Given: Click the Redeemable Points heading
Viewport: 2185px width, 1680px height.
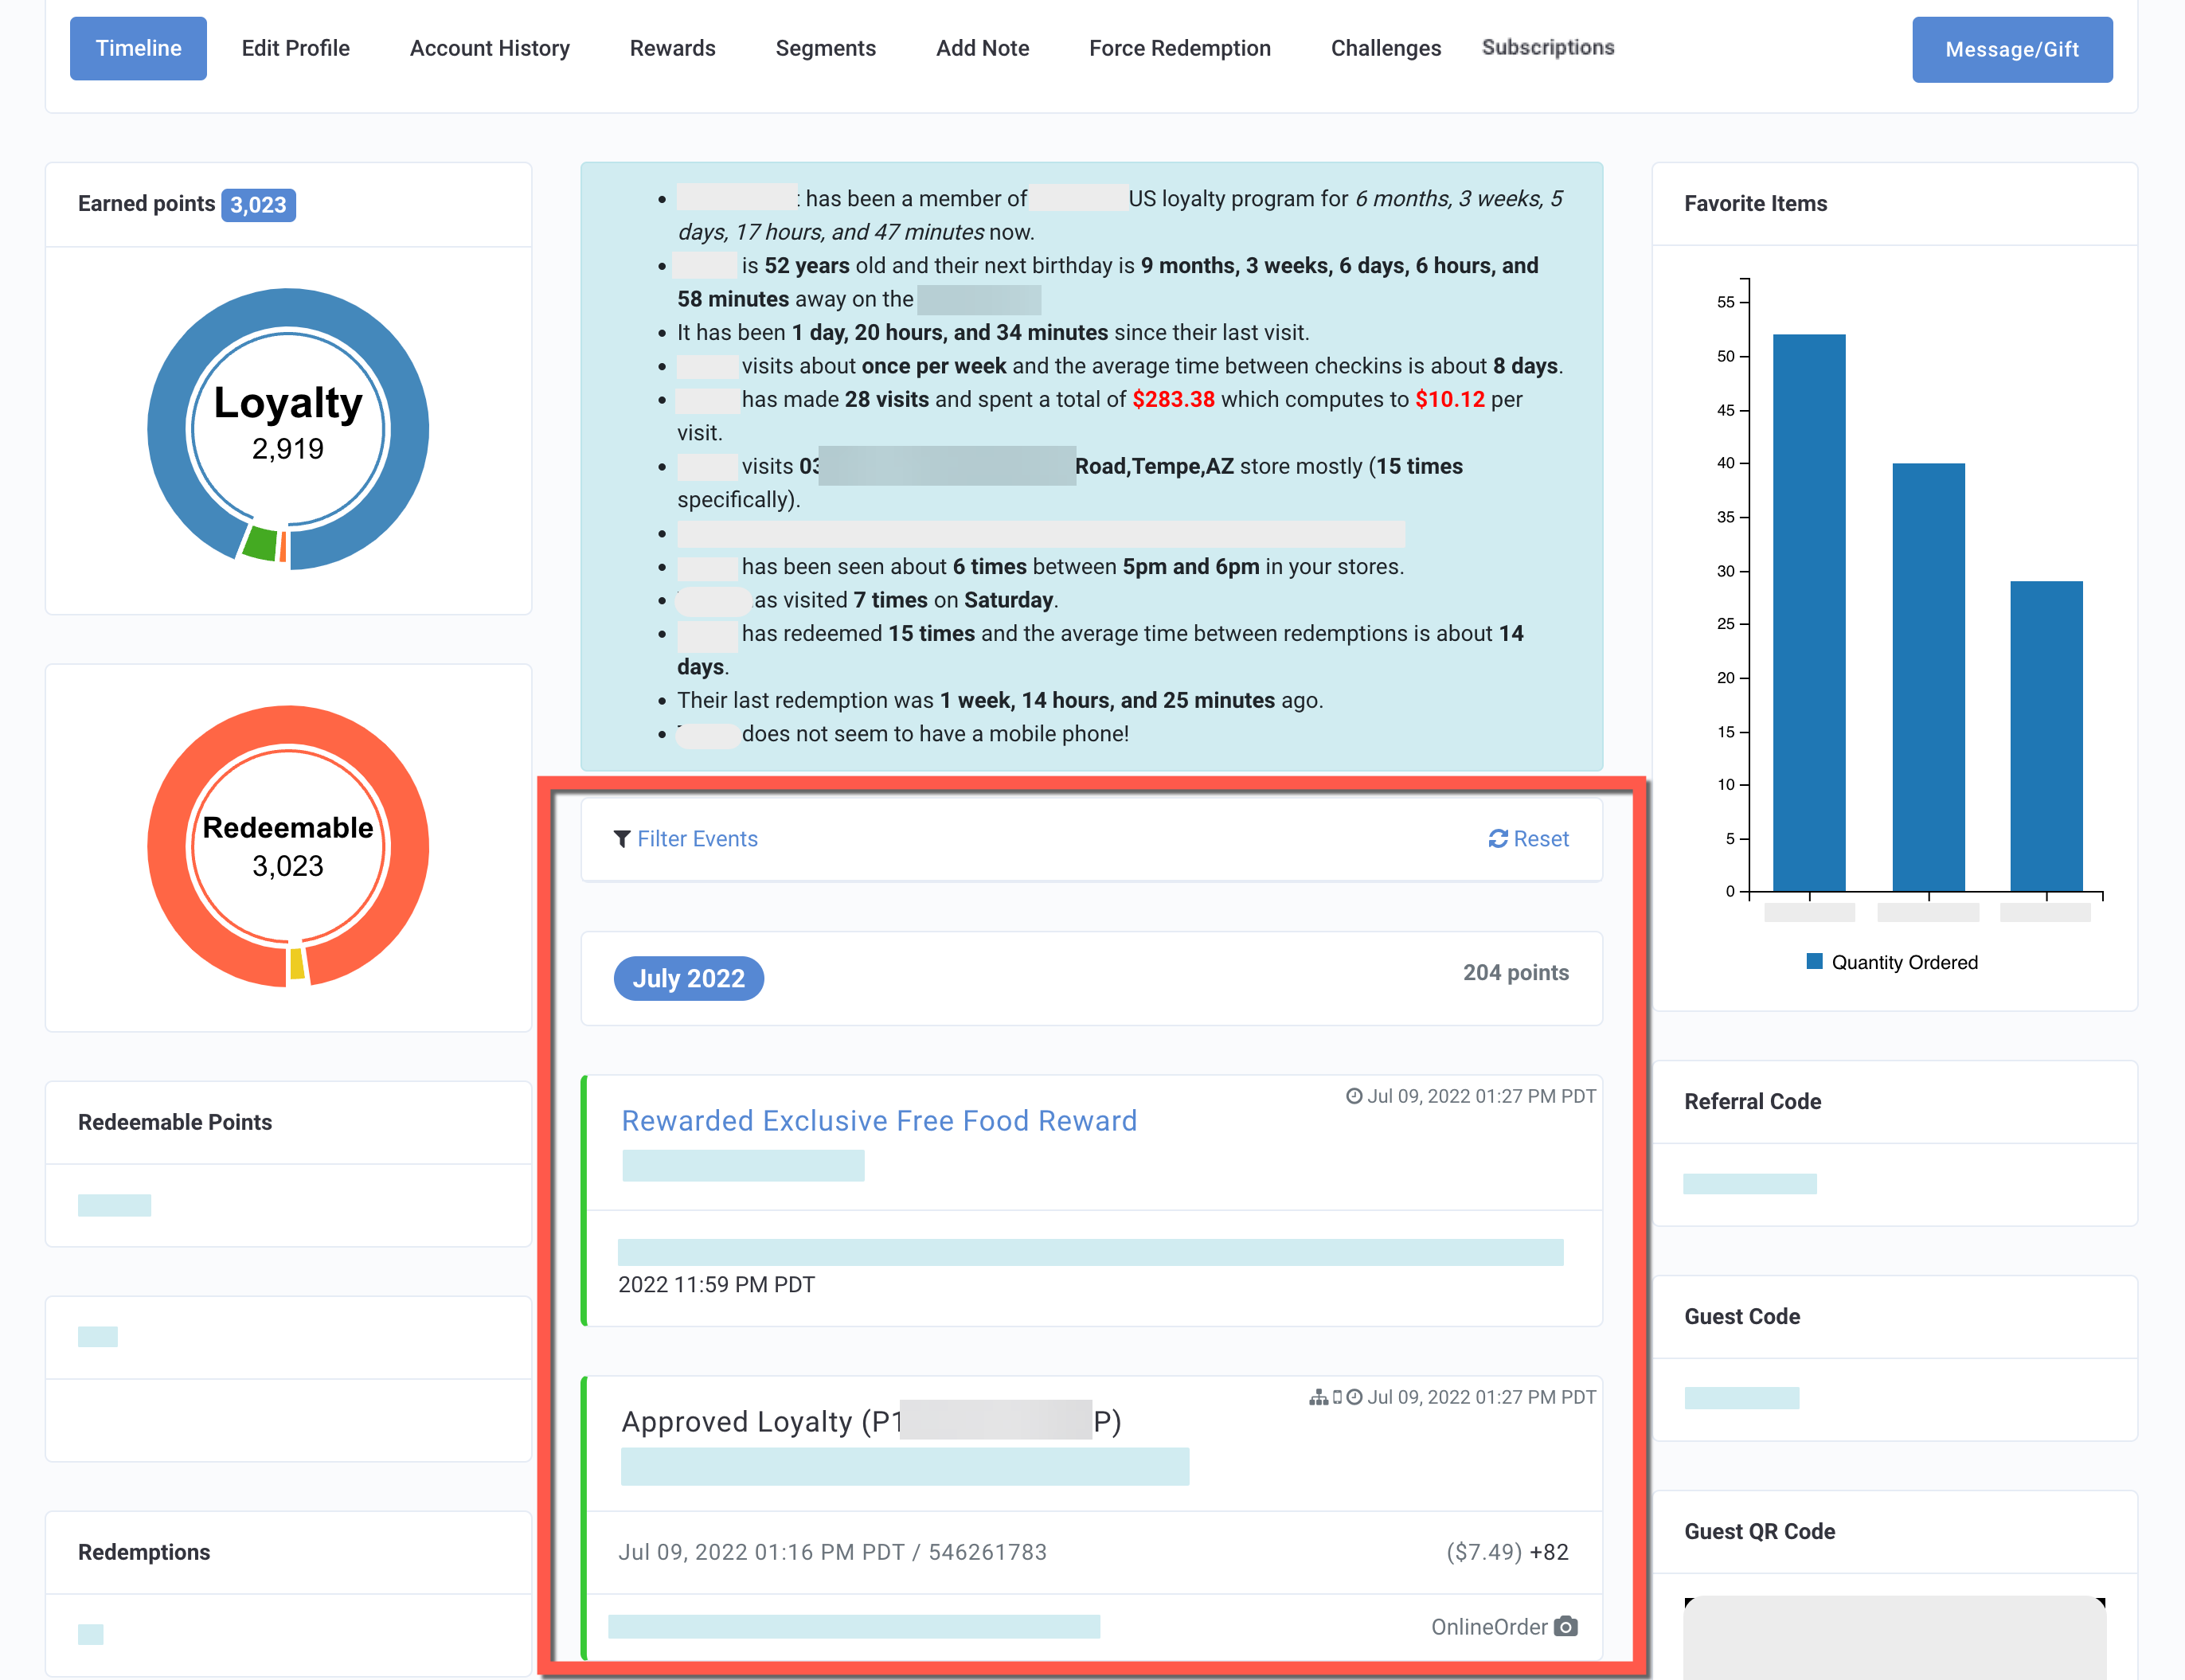Looking at the screenshot, I should 175,1122.
